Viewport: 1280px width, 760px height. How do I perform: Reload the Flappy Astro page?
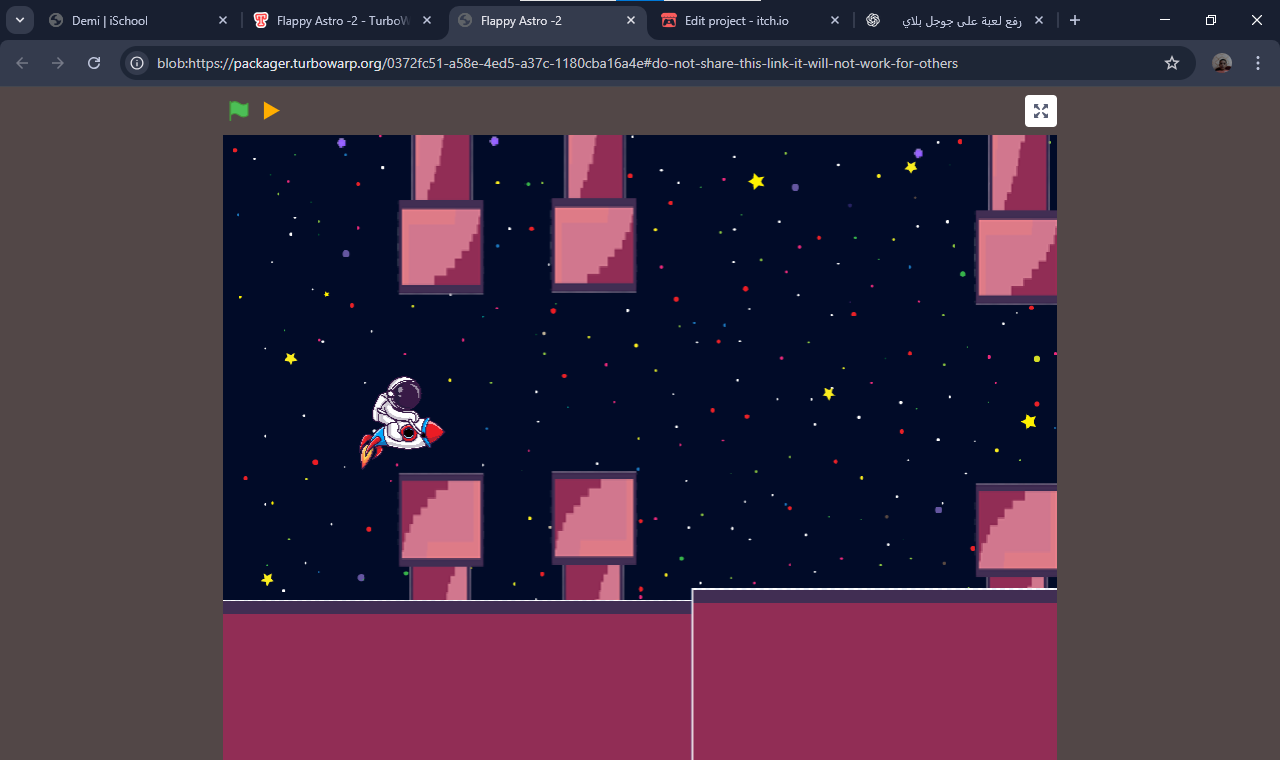pyautogui.click(x=93, y=62)
